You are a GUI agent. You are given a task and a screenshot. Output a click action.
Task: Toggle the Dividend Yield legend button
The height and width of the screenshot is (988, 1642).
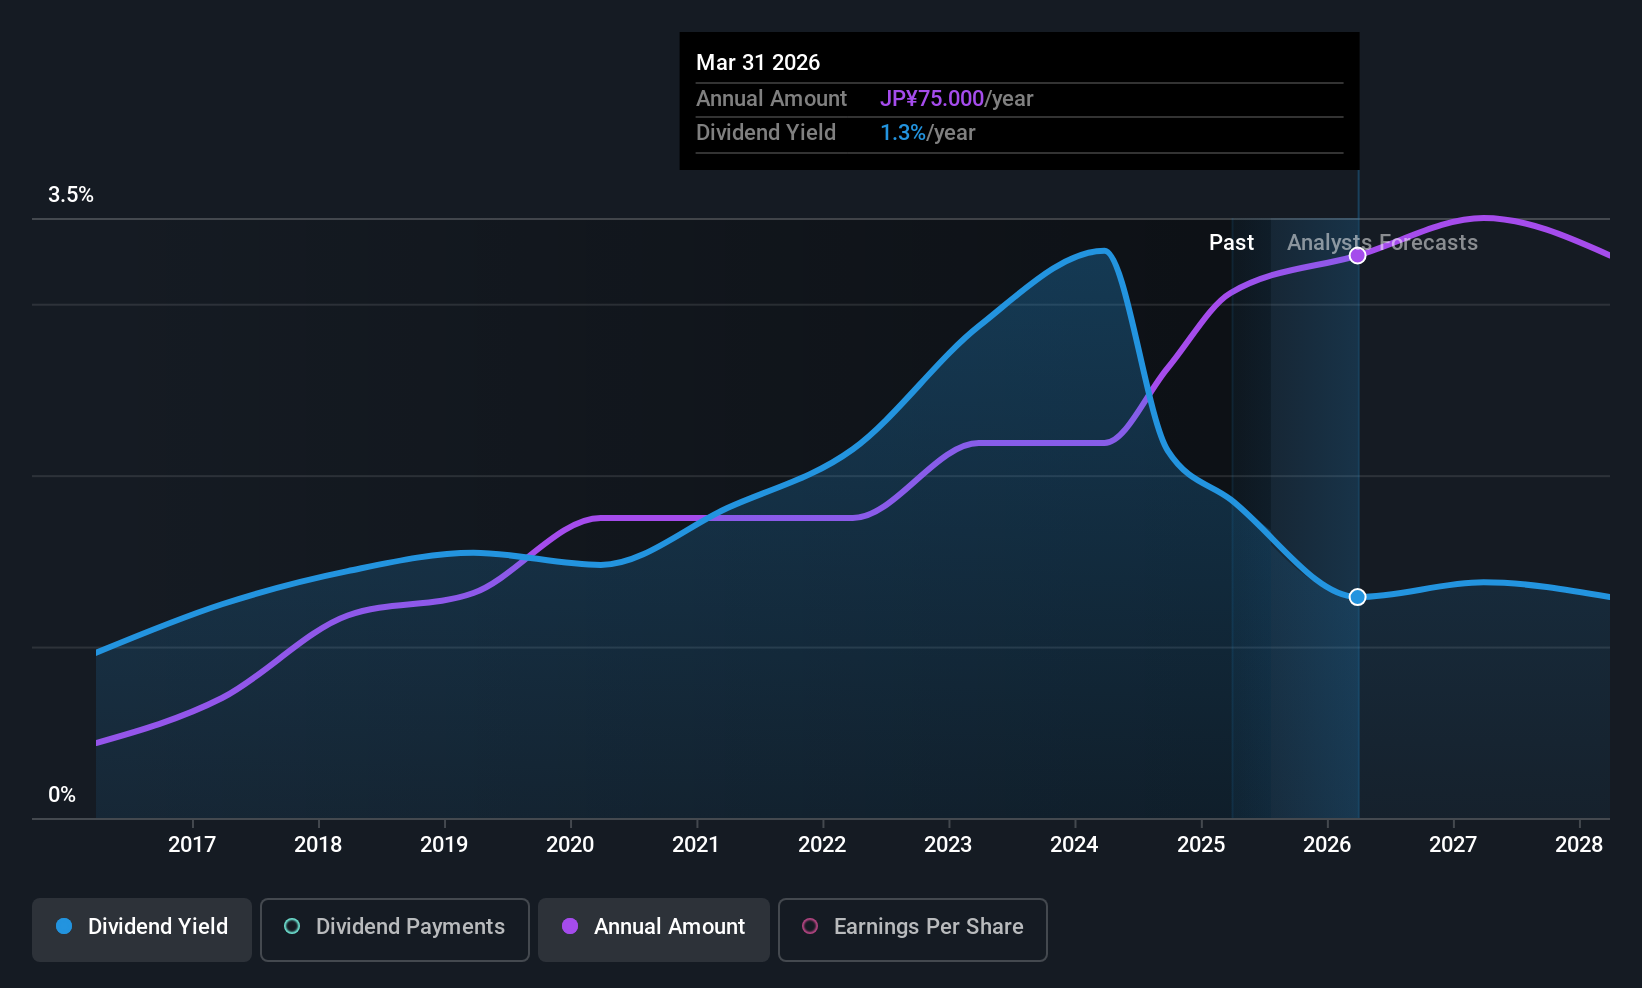(142, 930)
